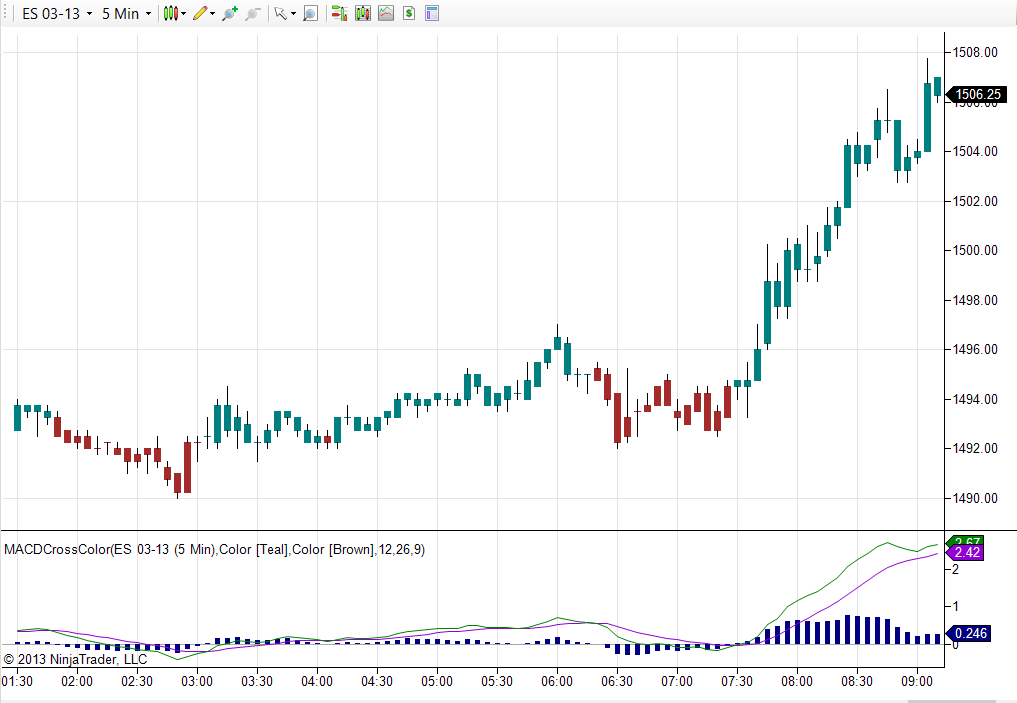
Task: Click the MACDCrossColor indicator label
Action: tap(215, 549)
